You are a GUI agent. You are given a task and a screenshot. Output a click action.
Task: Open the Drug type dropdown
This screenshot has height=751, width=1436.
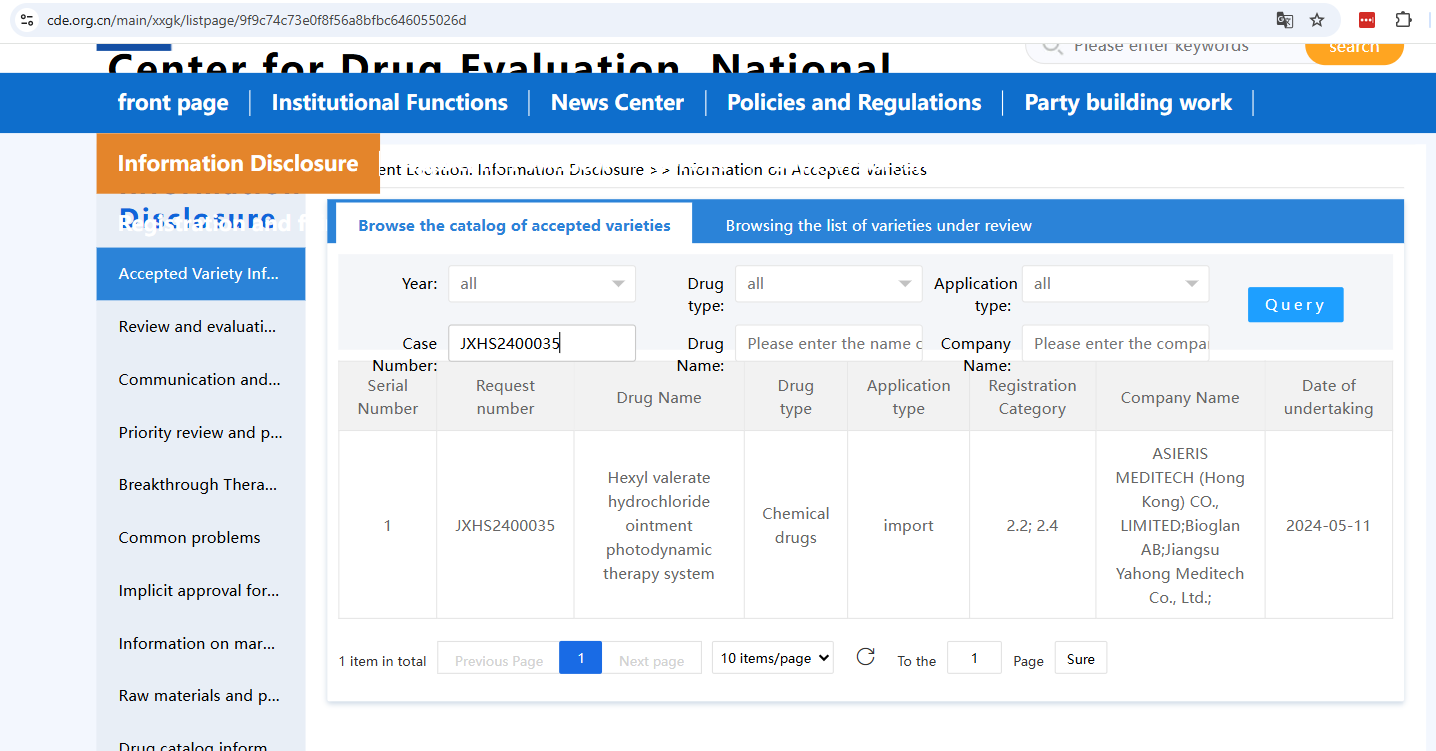[x=828, y=284]
